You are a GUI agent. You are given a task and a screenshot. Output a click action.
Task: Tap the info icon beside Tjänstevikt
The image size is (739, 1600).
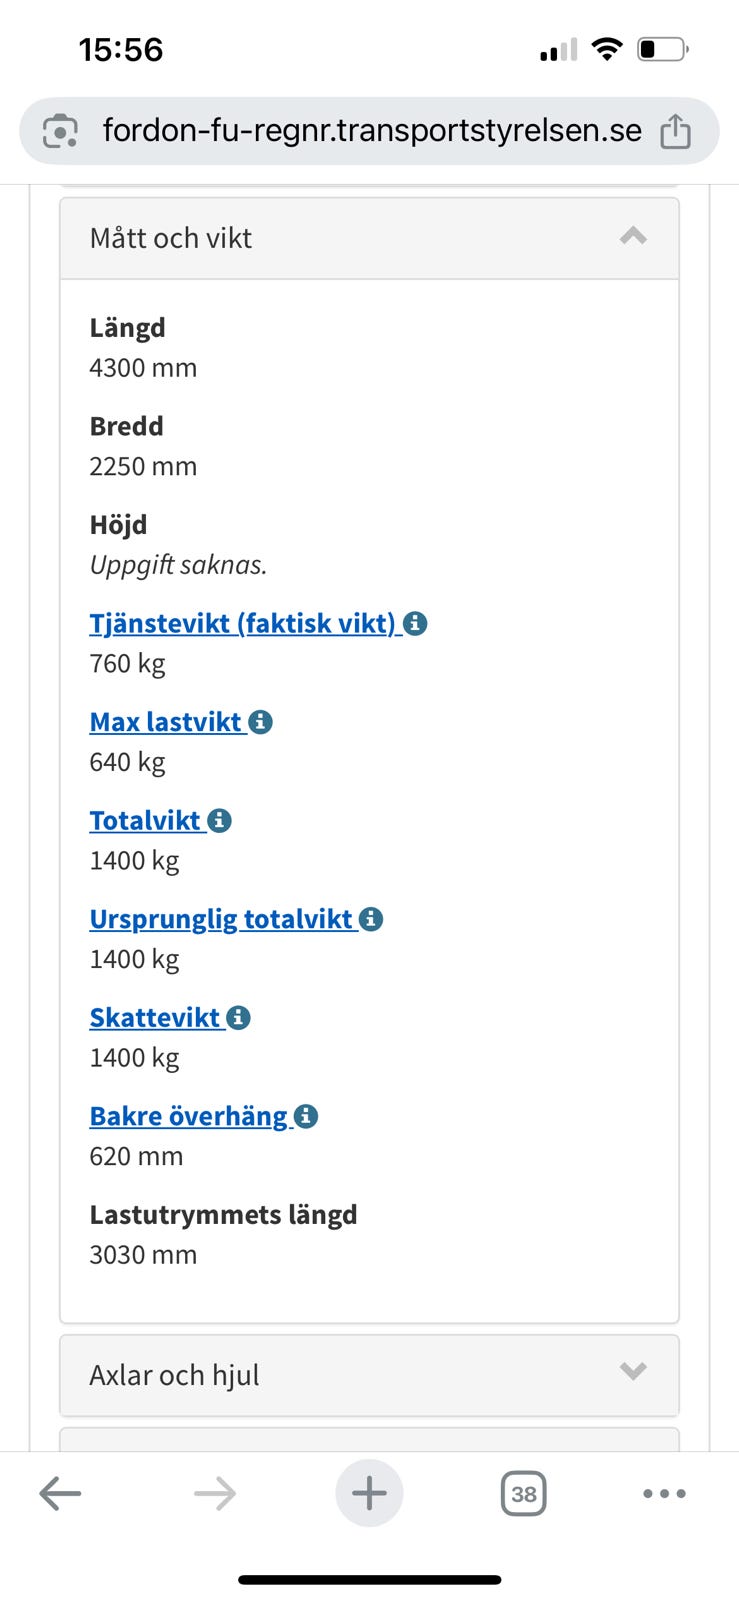click(415, 624)
